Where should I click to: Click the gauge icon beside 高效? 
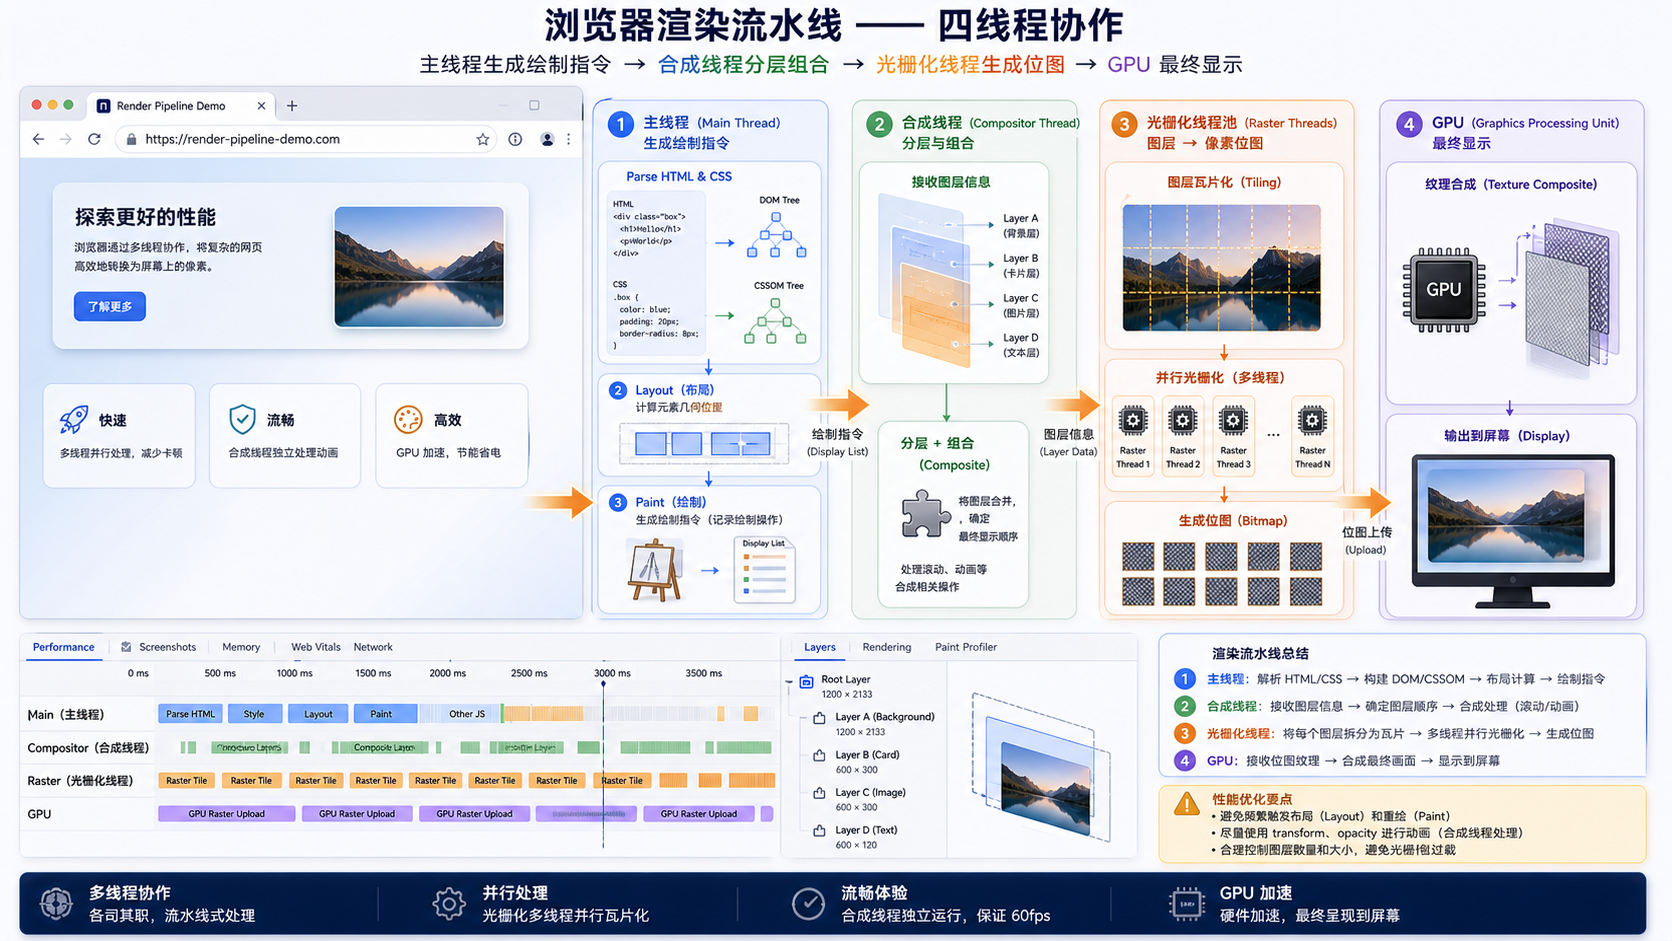(408, 419)
